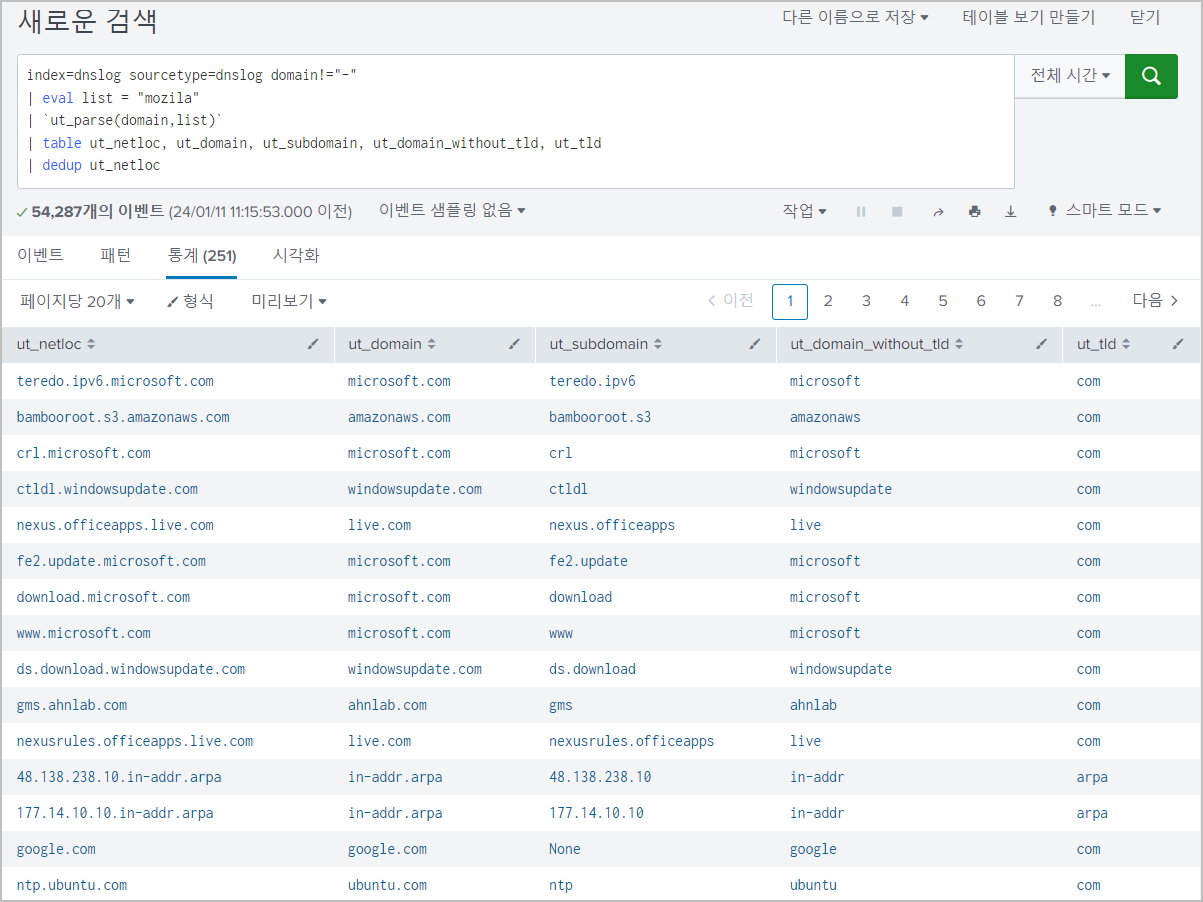Click the pause job icon

[861, 212]
